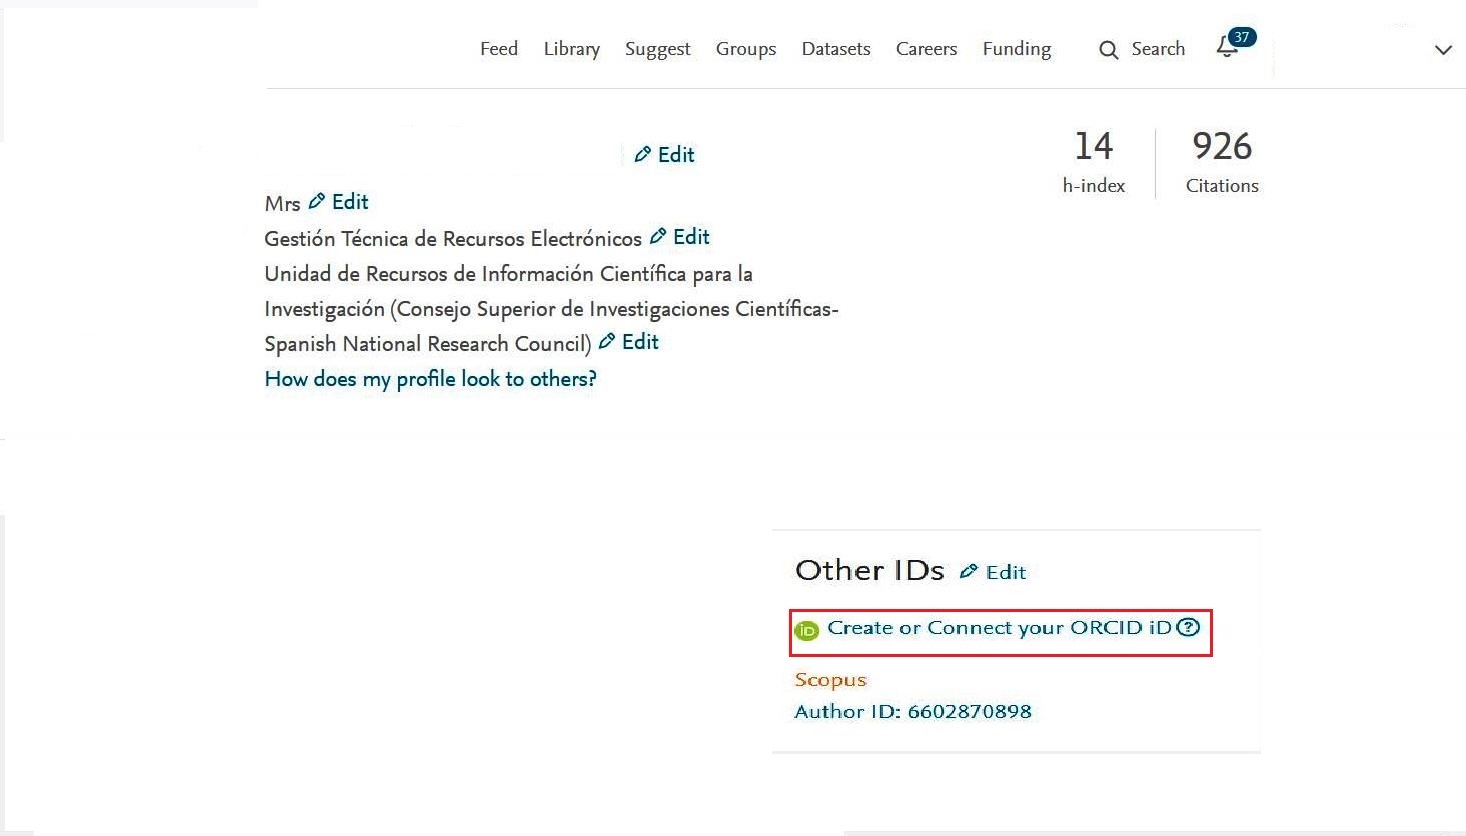Open the Datasets page
Viewport: 1466px width, 836px height.
coord(835,49)
